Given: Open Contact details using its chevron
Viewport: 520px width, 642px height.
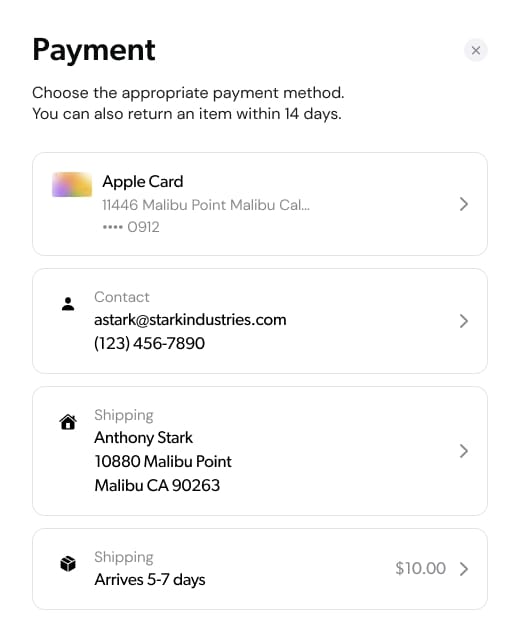Looking at the screenshot, I should [463, 321].
